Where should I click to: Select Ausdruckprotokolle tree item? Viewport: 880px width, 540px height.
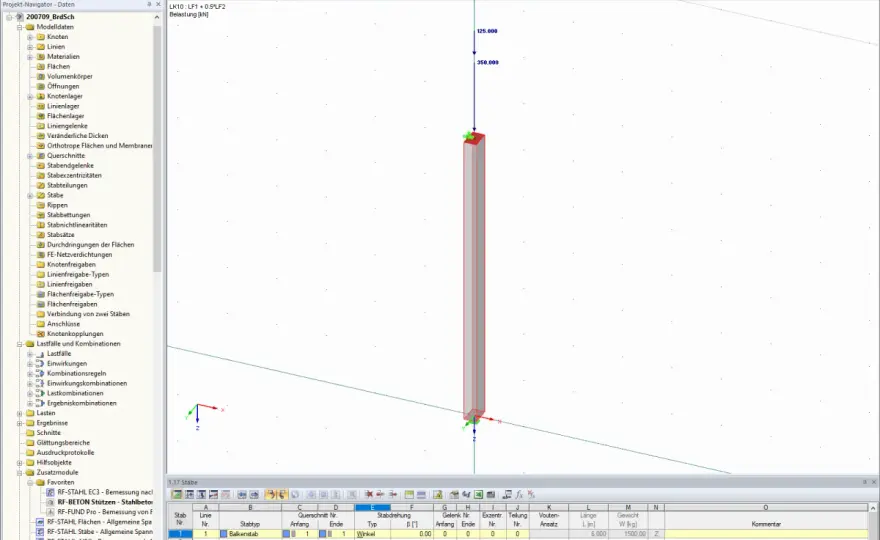[x=65, y=453]
